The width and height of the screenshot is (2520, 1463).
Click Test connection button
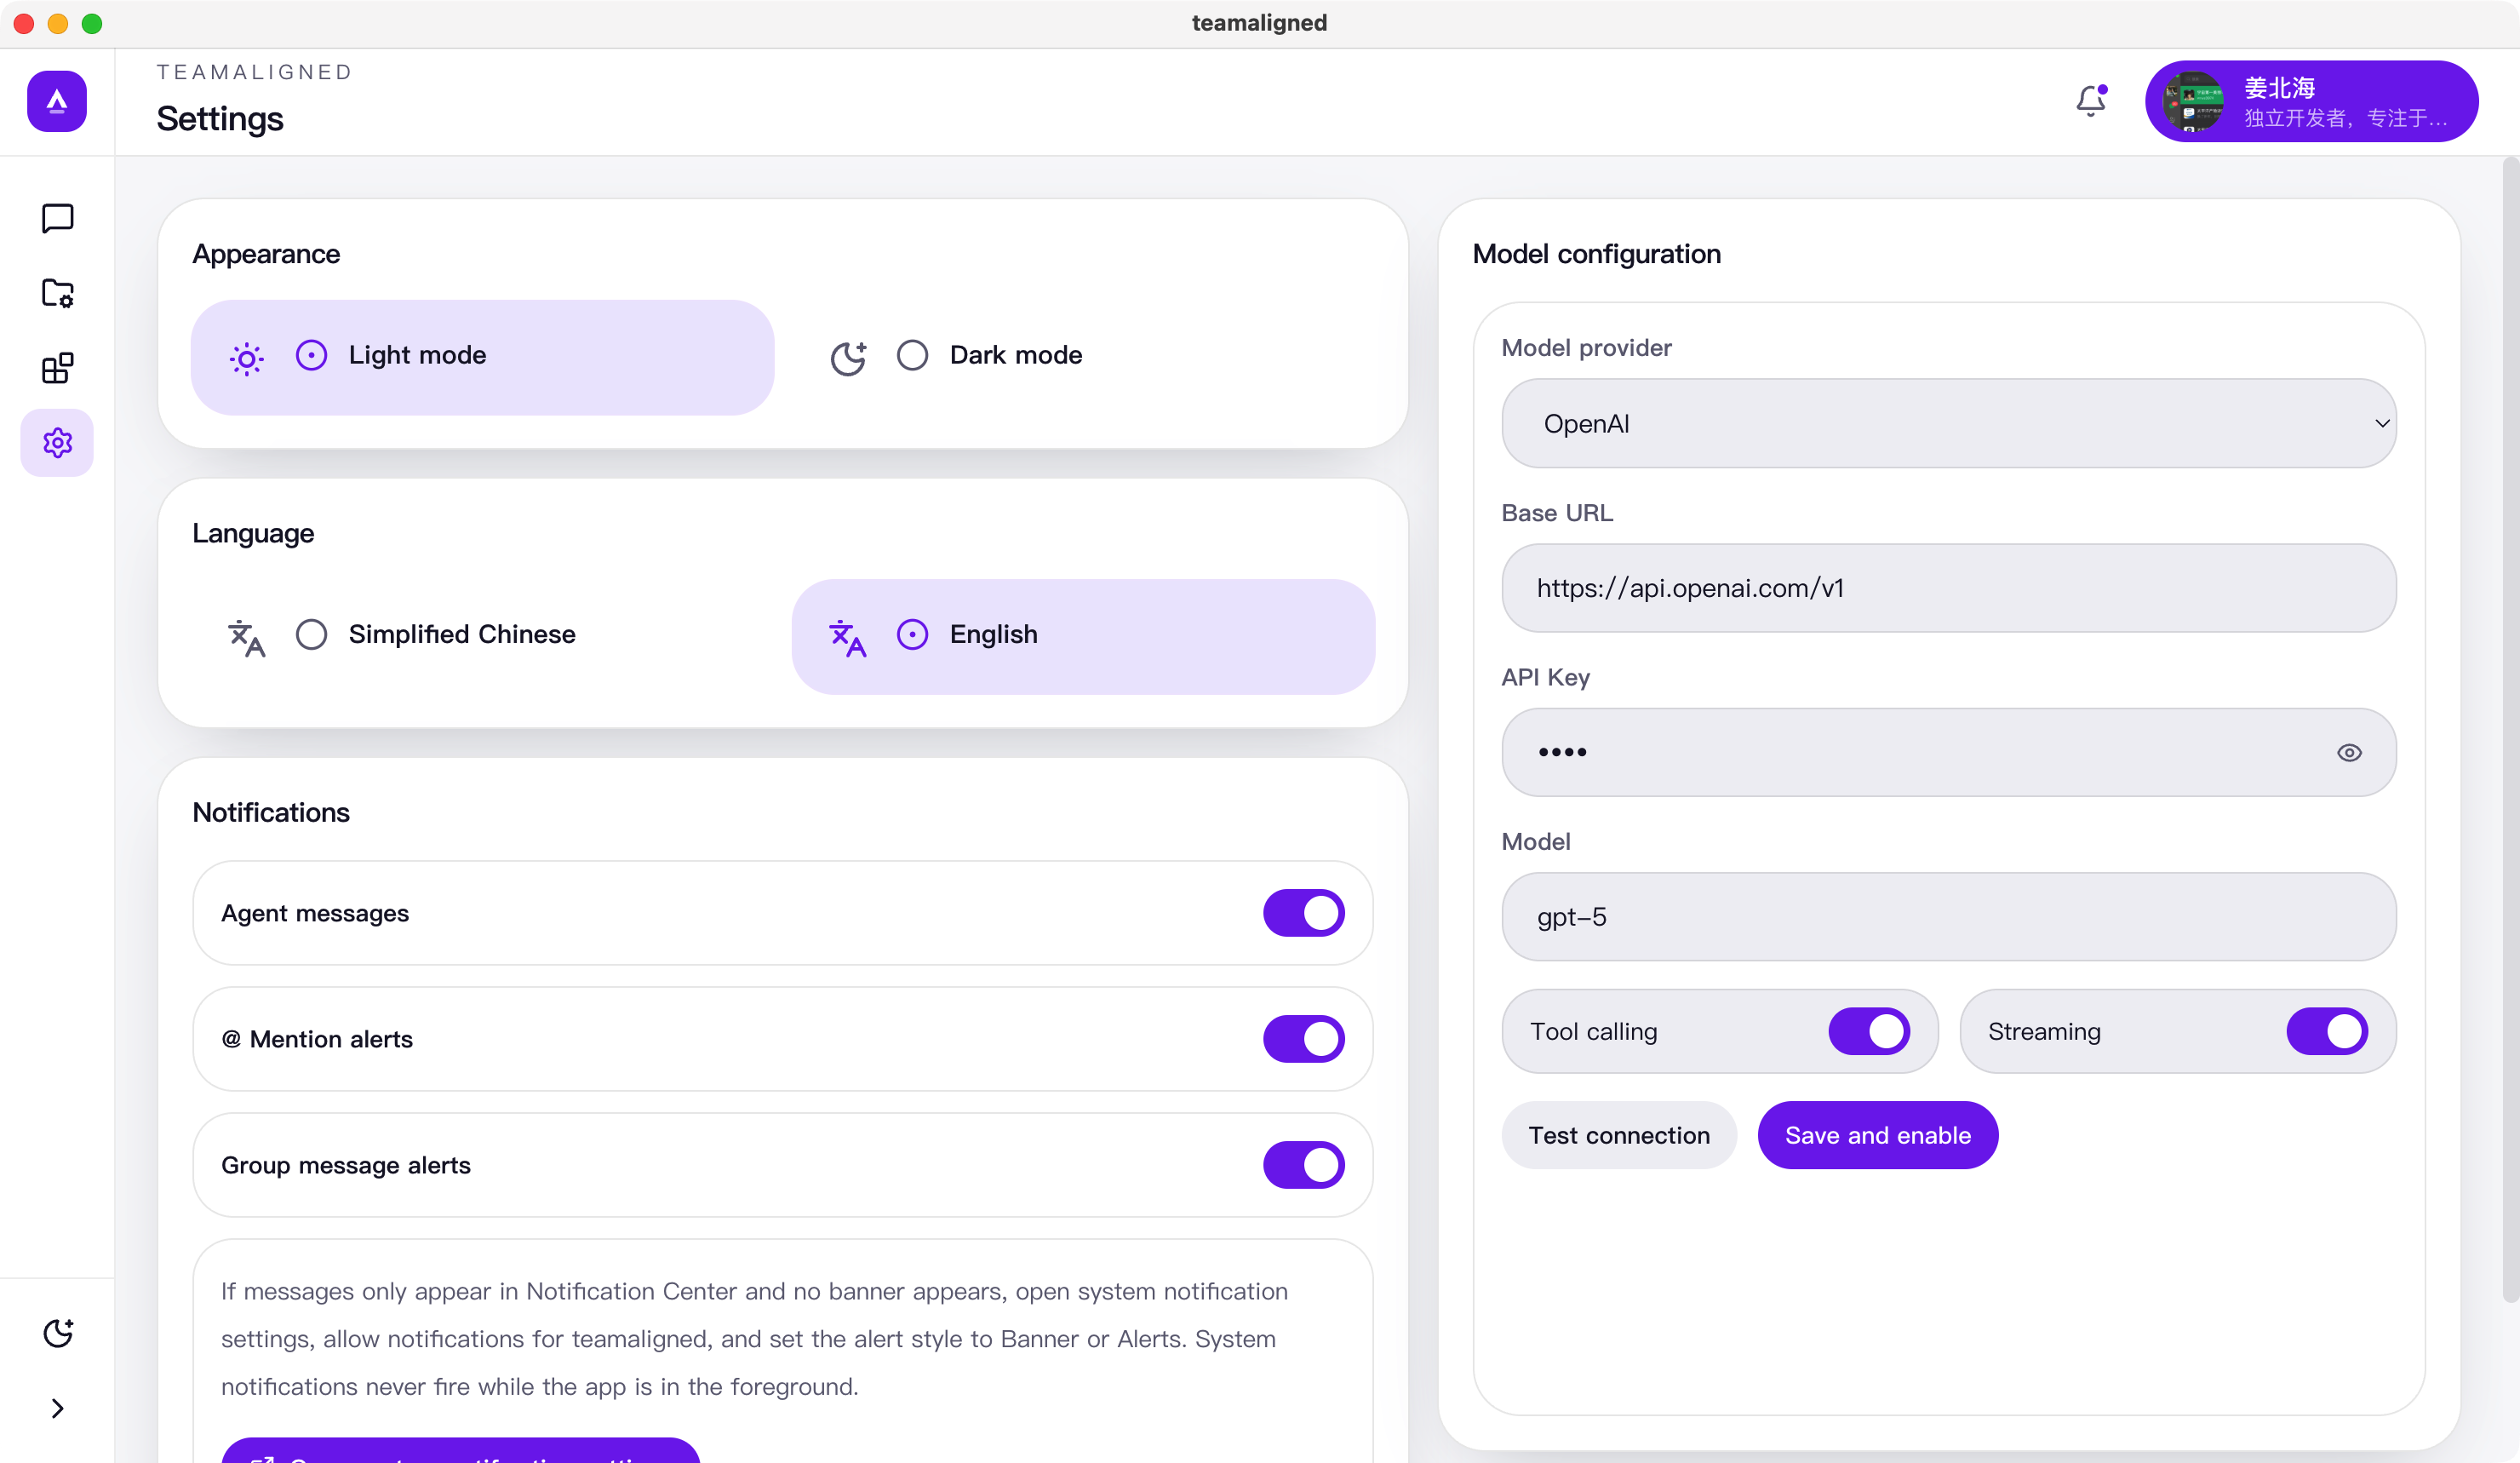click(x=1619, y=1135)
